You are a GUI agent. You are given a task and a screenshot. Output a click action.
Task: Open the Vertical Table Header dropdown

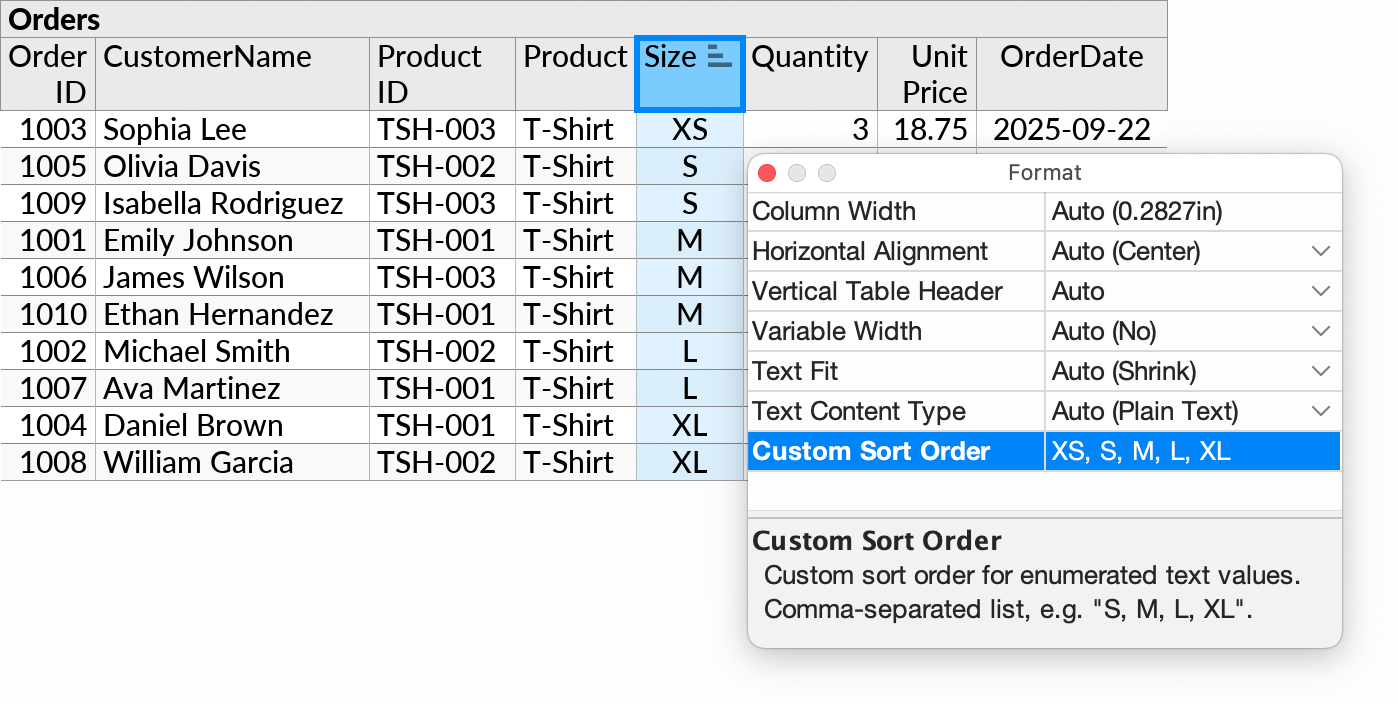[1320, 291]
